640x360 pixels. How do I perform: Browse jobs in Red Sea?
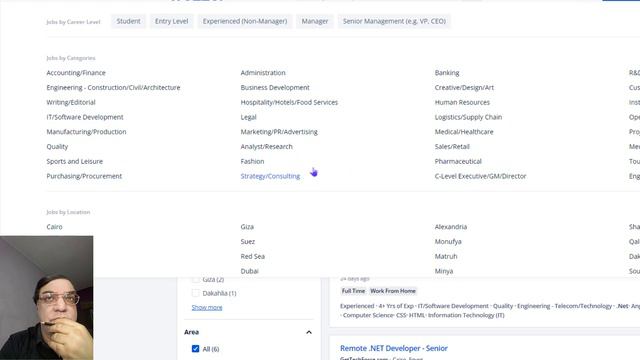(x=253, y=256)
